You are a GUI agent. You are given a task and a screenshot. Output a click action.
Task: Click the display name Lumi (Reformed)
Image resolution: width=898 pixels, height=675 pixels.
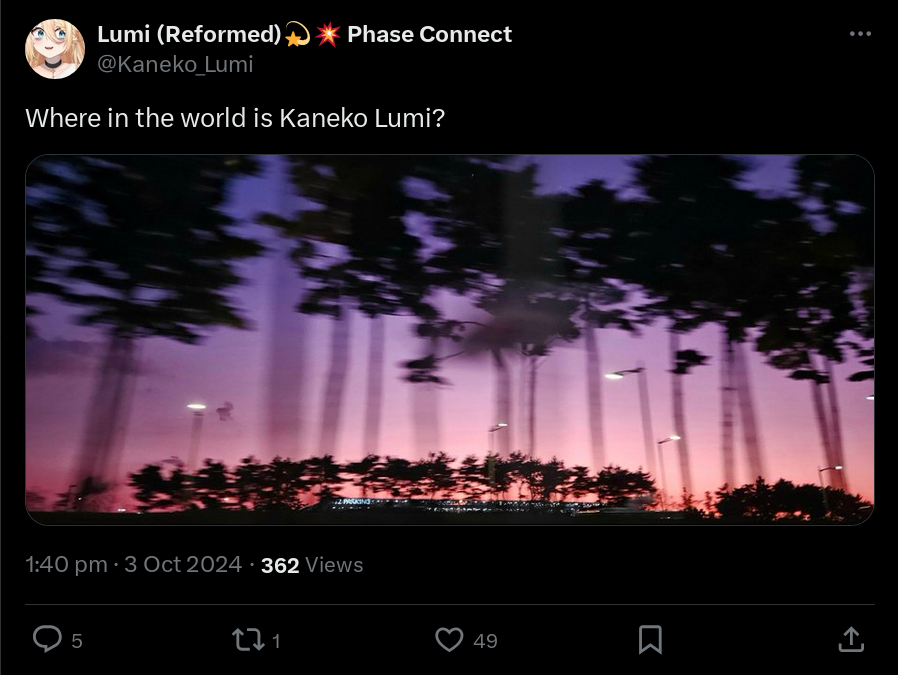(189, 34)
